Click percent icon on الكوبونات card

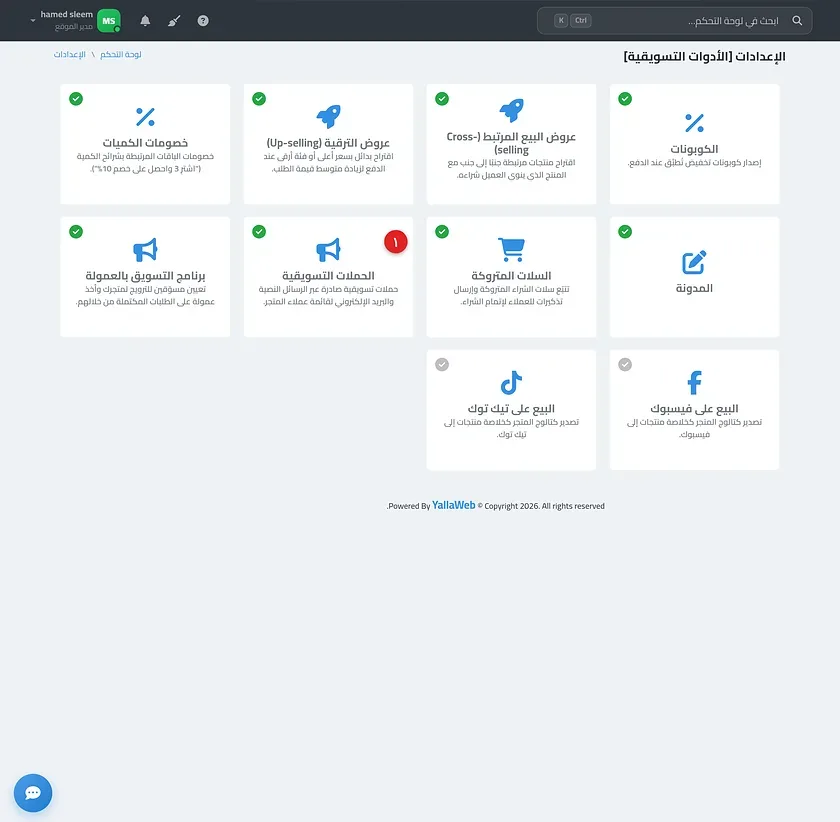pos(694,123)
